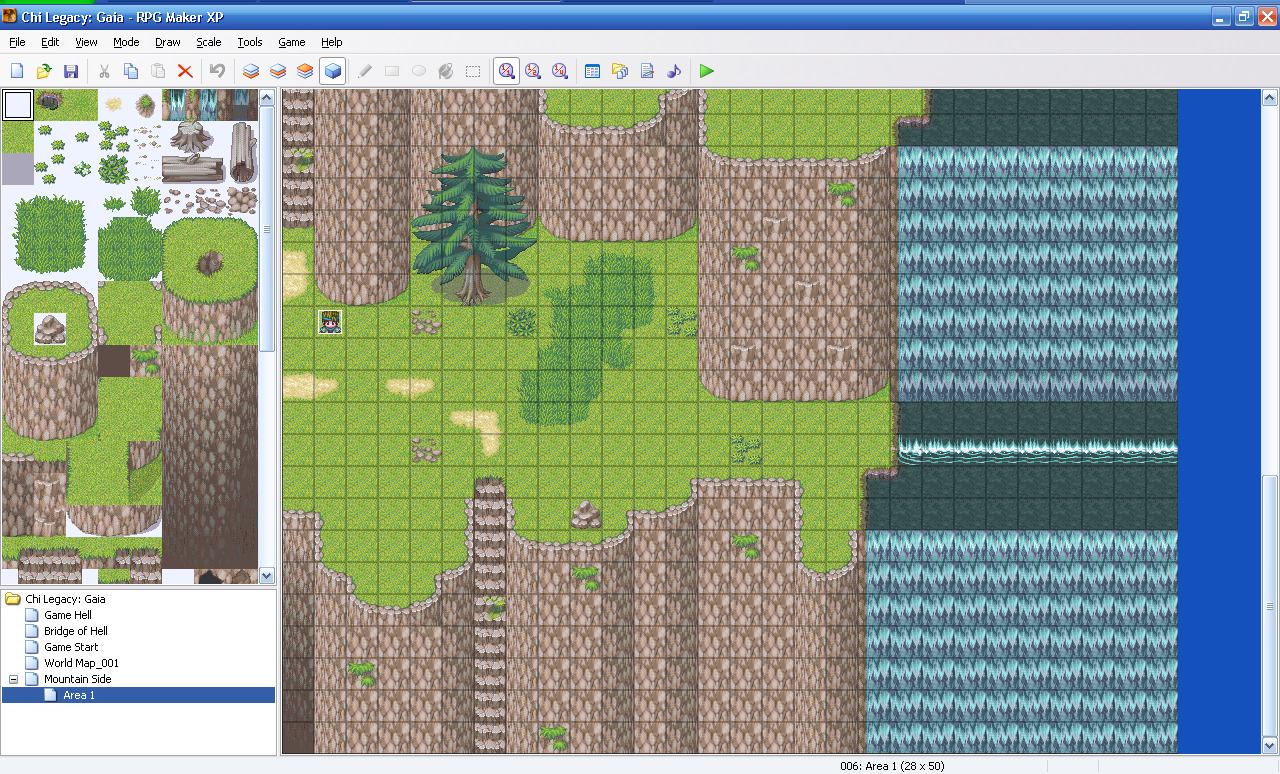Pick the fallen log tile in the palette
Screen dimensions: 1280x774
pos(194,169)
